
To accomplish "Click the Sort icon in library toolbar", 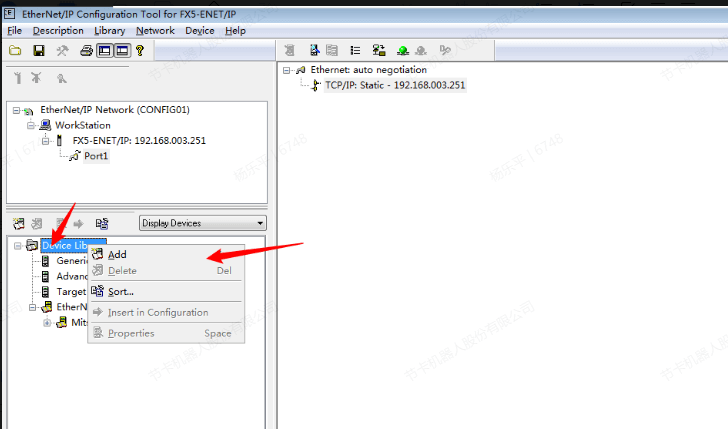I will pyautogui.click(x=101, y=223).
